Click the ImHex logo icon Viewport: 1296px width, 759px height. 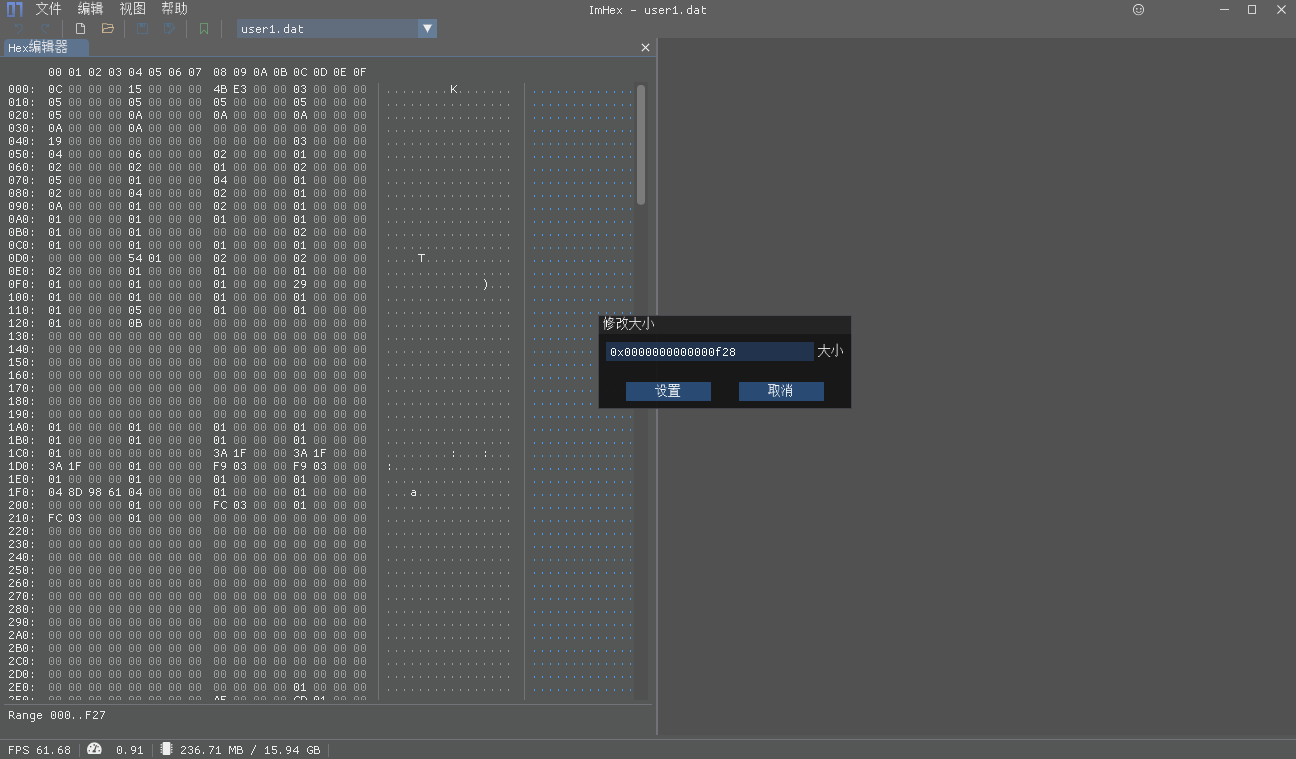[15, 9]
